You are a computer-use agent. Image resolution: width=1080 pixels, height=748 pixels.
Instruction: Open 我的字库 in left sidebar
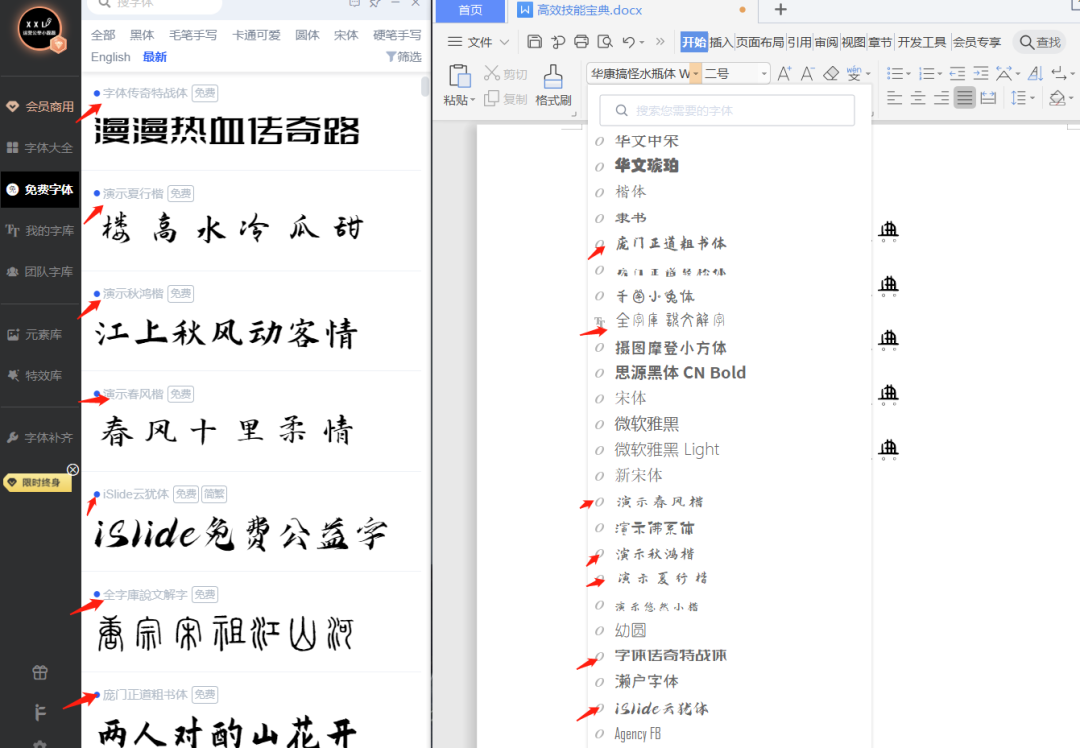click(x=40, y=230)
